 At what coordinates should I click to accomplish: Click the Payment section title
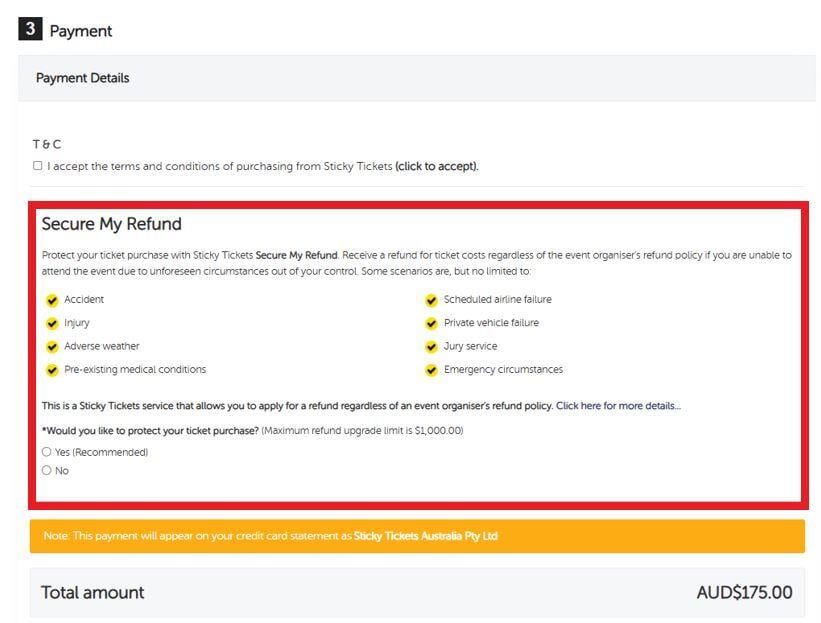(x=81, y=31)
